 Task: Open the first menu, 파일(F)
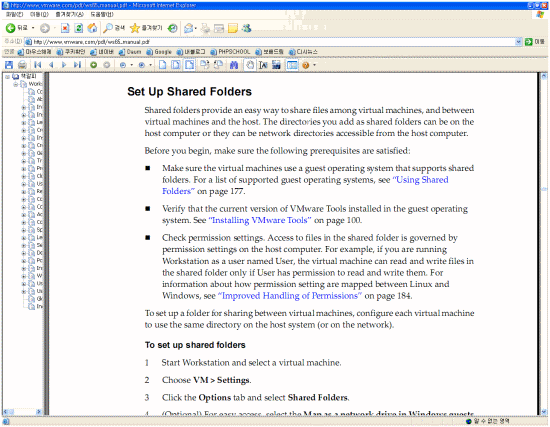(x=14, y=14)
